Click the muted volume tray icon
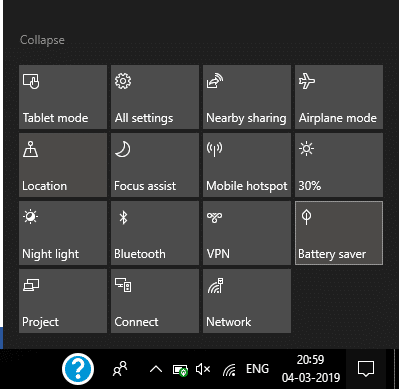 tap(203, 369)
